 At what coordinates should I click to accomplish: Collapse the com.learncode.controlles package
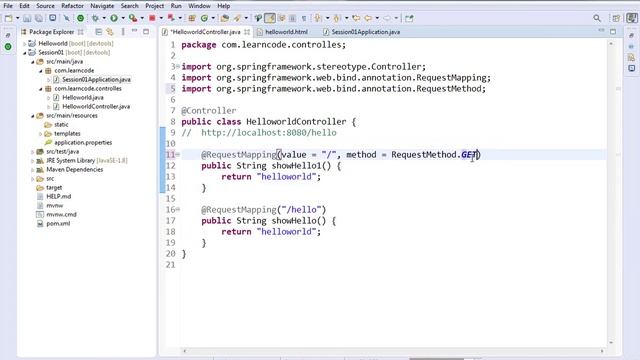pyautogui.click(x=41, y=89)
